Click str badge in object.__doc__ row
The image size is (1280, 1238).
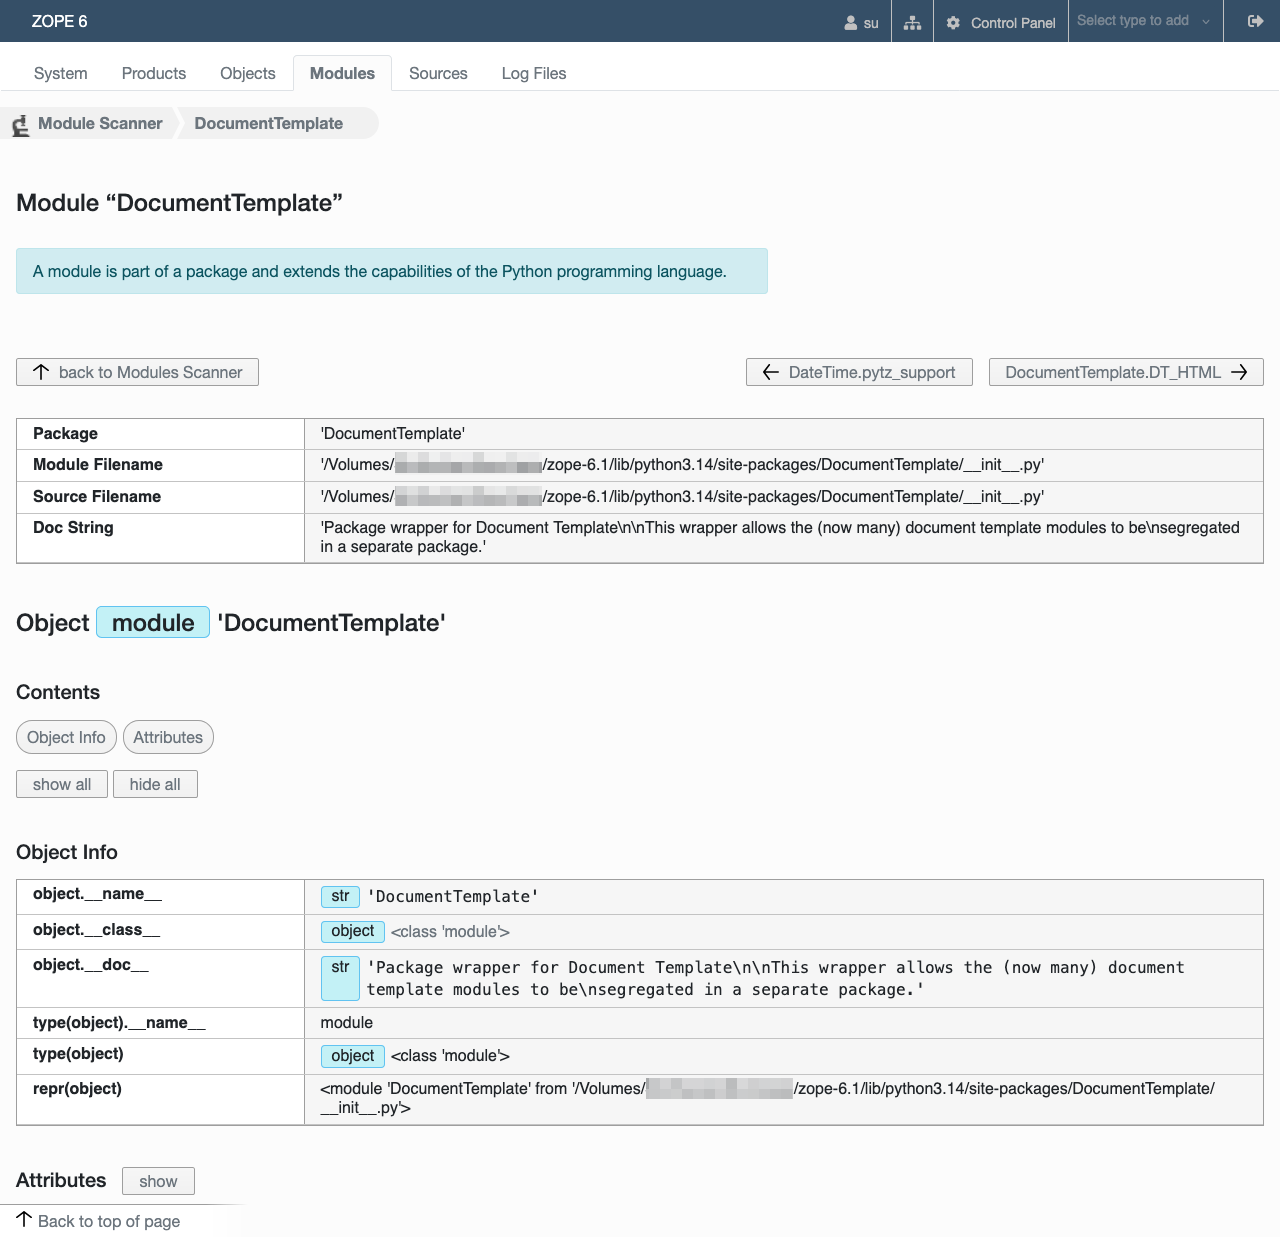pyautogui.click(x=340, y=978)
